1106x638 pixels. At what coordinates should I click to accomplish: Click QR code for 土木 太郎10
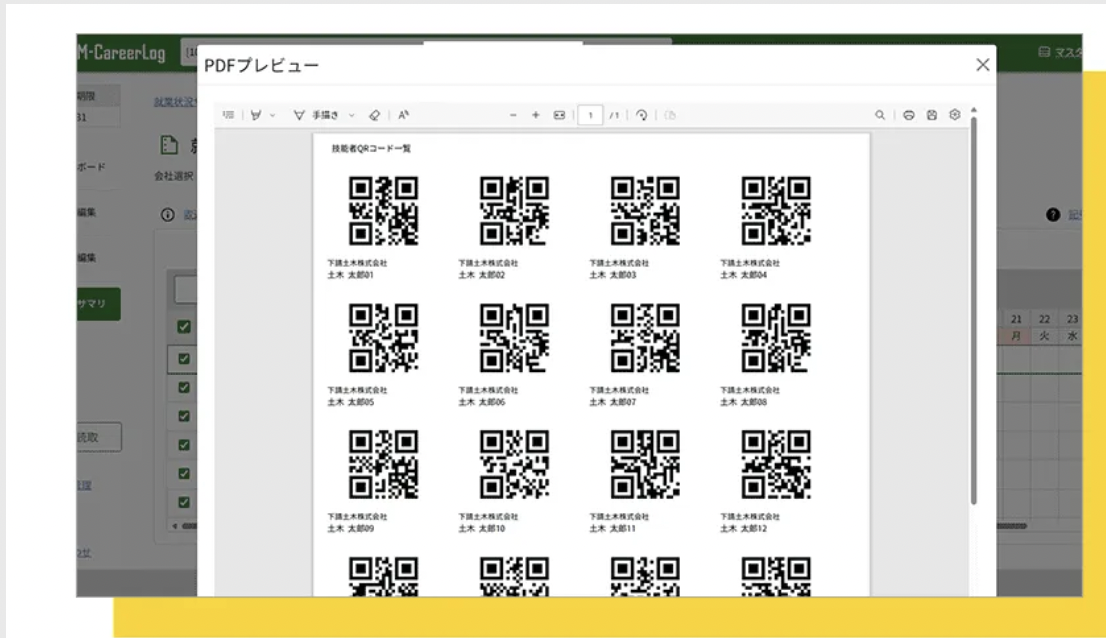514,465
